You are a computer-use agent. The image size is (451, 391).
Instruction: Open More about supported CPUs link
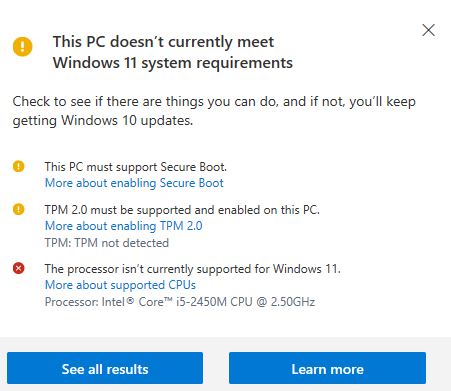coord(120,285)
